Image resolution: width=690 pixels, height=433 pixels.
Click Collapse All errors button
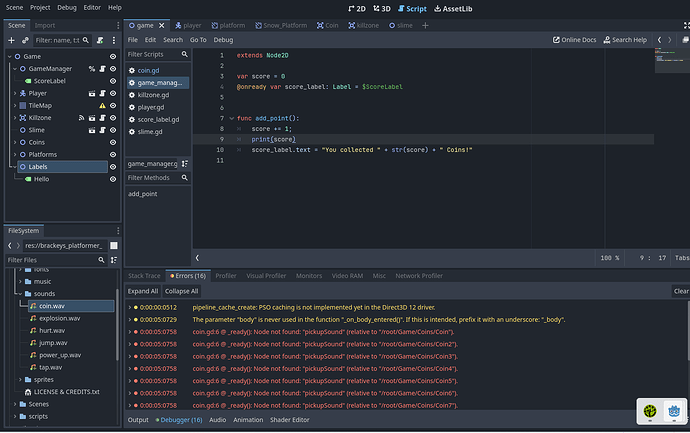click(181, 291)
